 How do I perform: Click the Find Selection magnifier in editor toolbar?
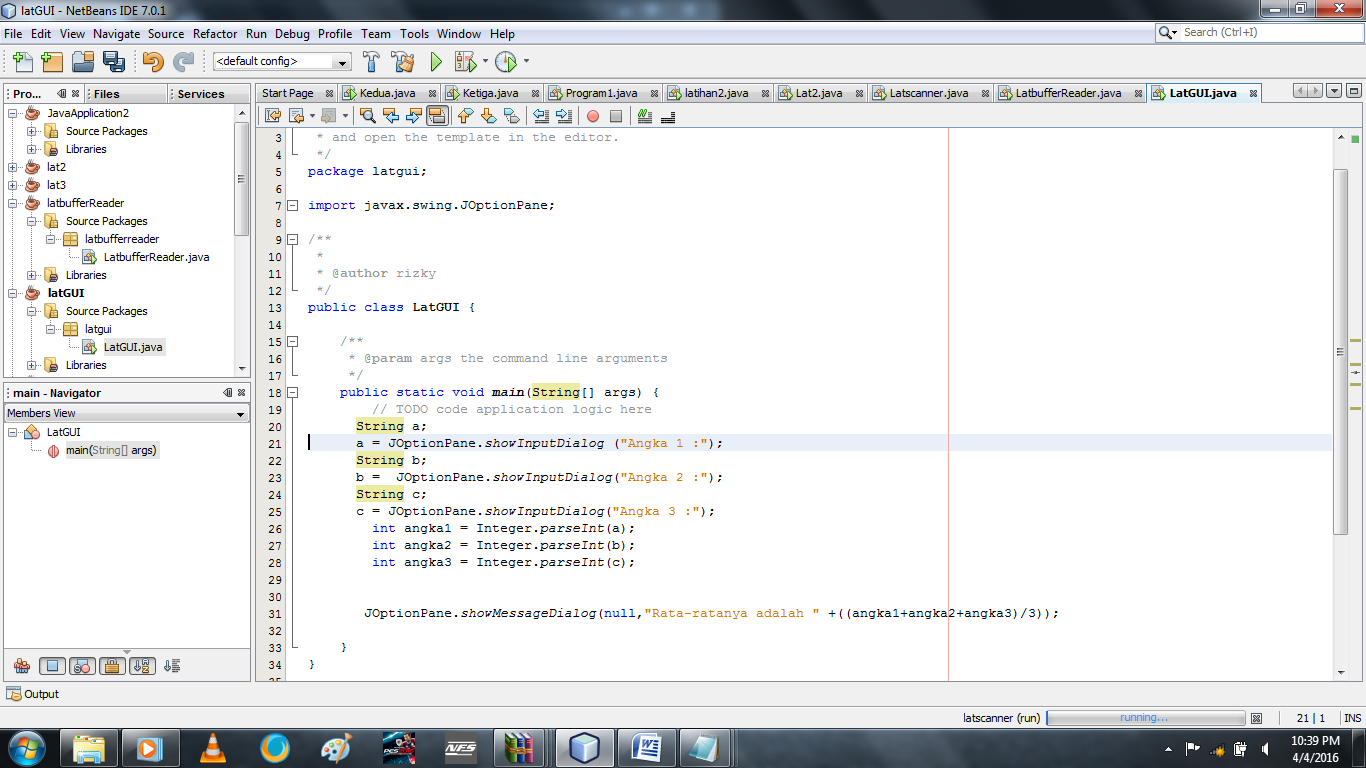point(368,117)
